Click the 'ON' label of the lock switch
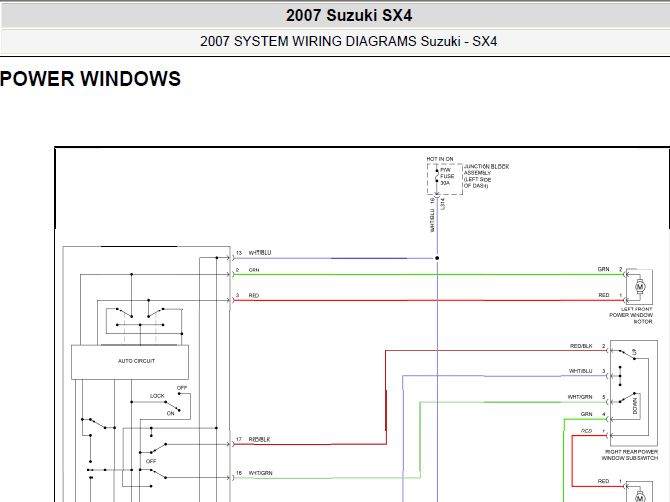 (x=170, y=414)
